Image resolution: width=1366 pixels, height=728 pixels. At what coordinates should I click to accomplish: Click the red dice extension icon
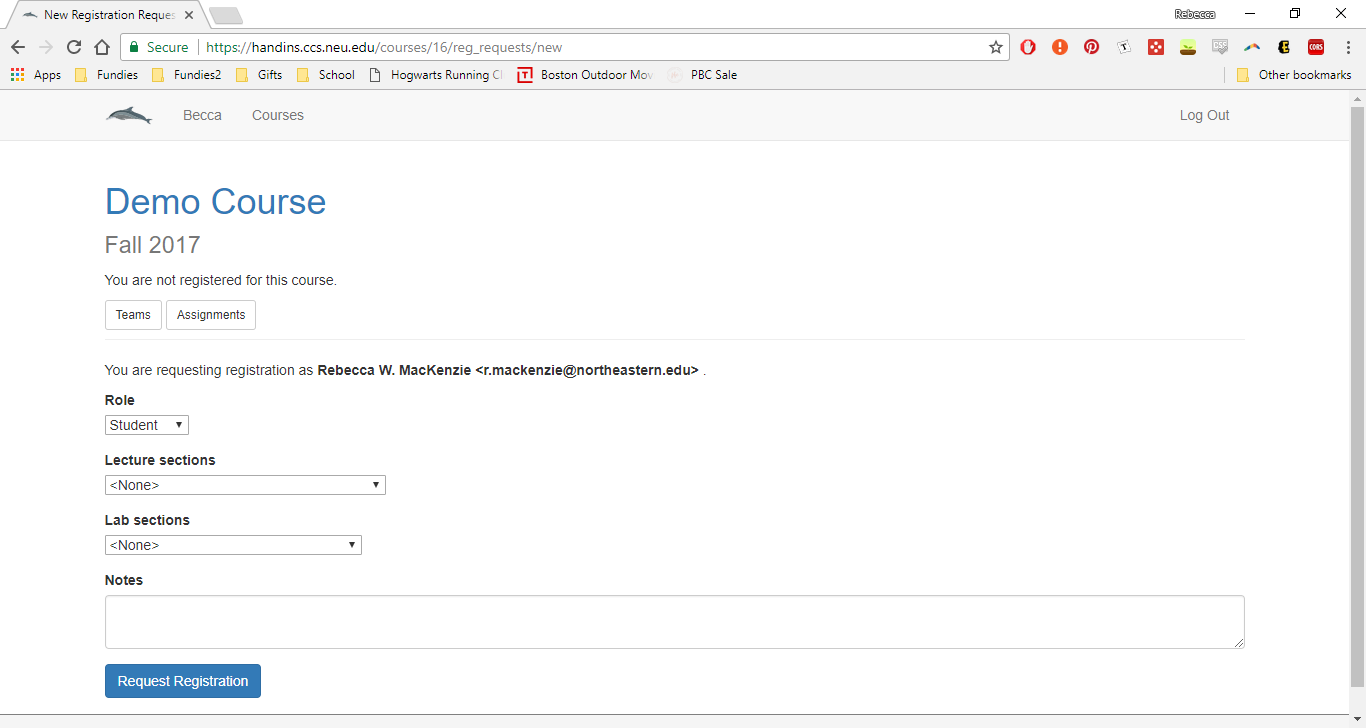click(1156, 47)
